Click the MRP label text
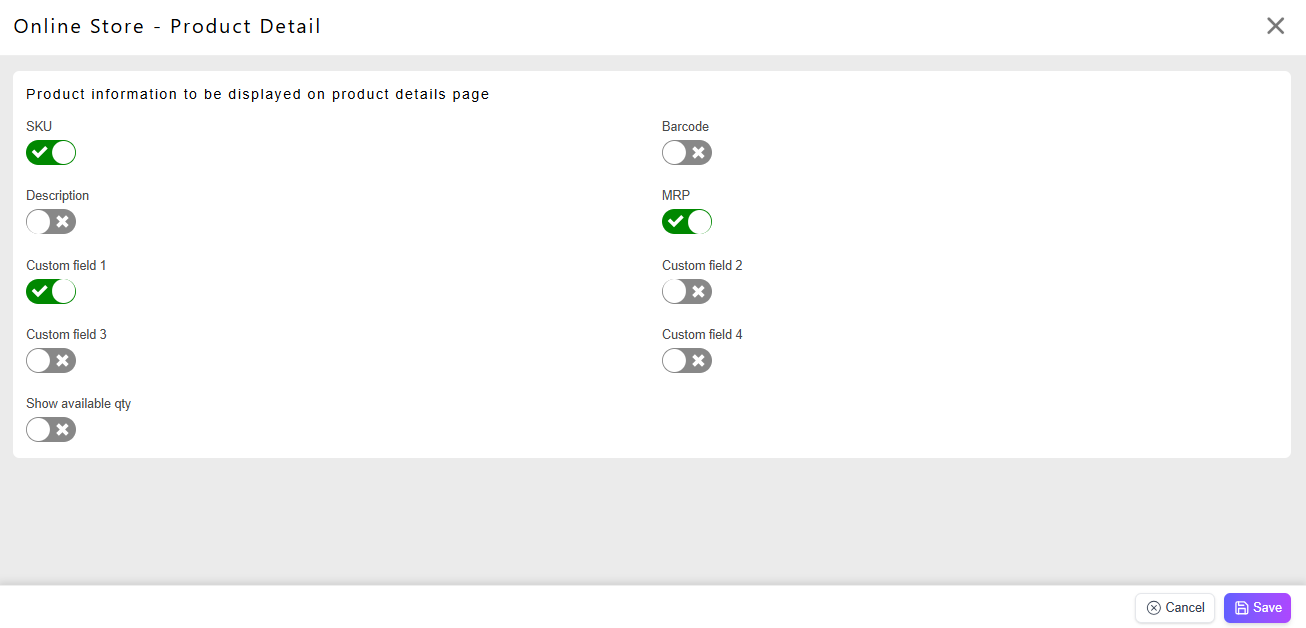This screenshot has width=1306, height=628. coord(676,196)
